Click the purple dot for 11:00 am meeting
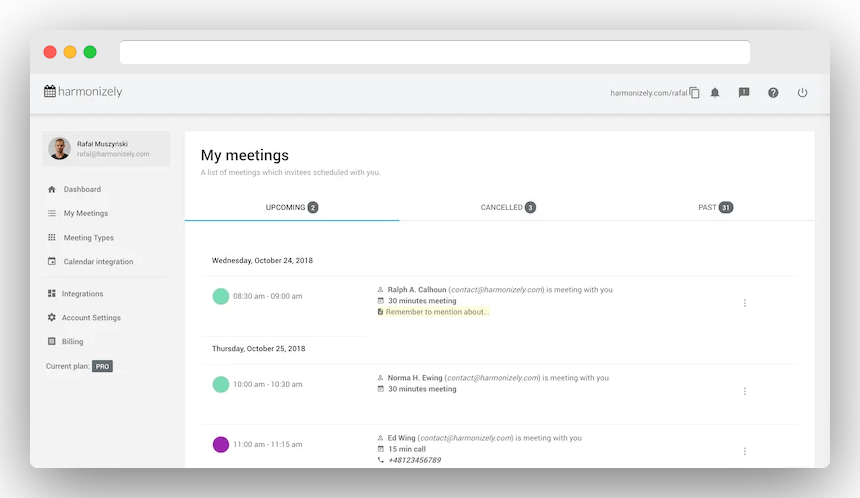Screen dimensions: 860x498 pyautogui.click(x=220, y=444)
